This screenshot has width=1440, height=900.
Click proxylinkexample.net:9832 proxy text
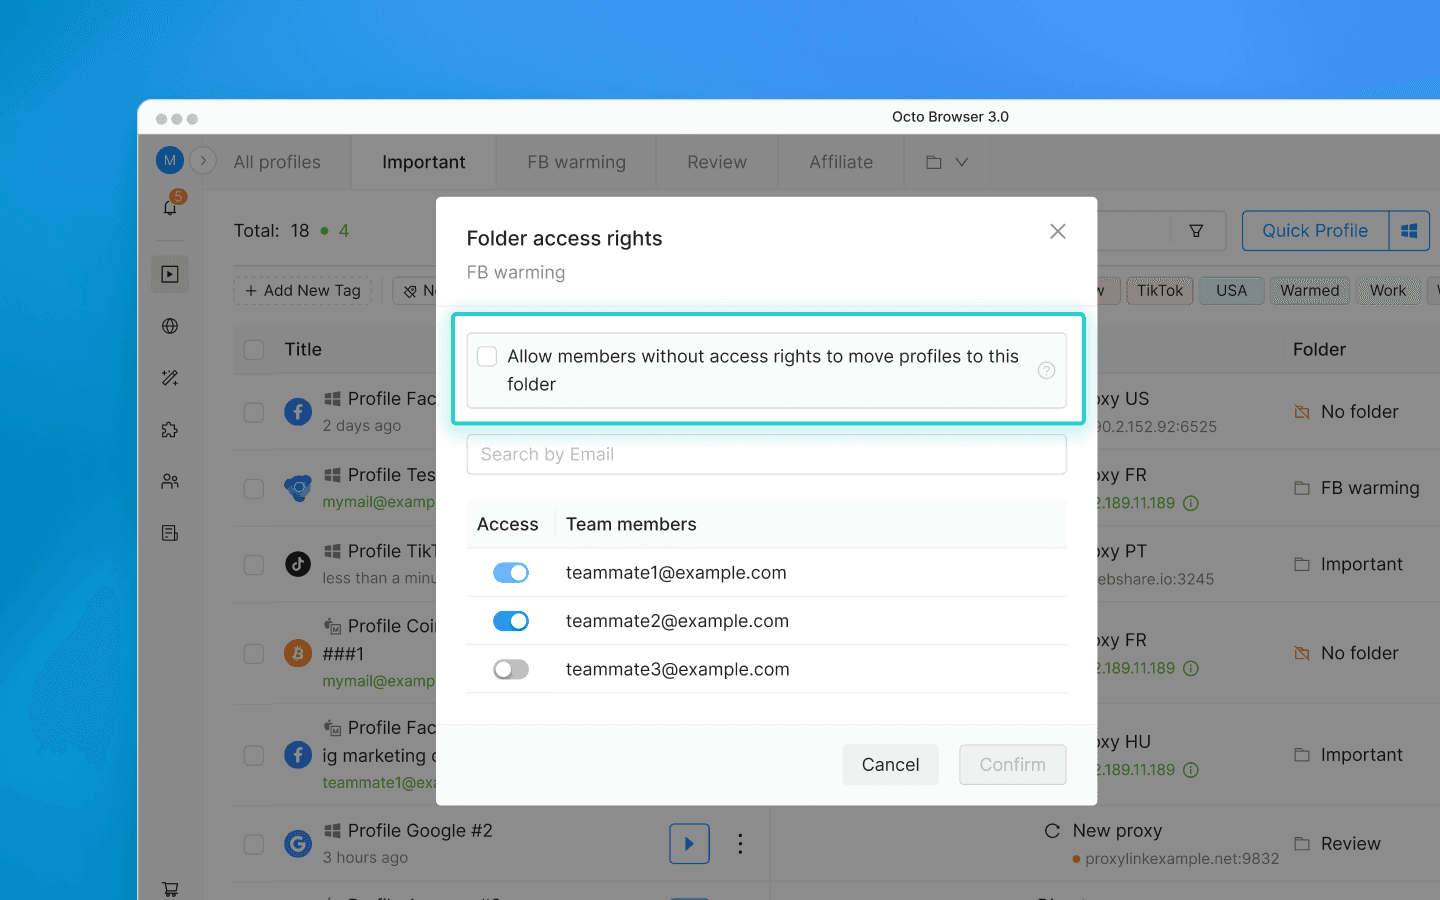1182,859
